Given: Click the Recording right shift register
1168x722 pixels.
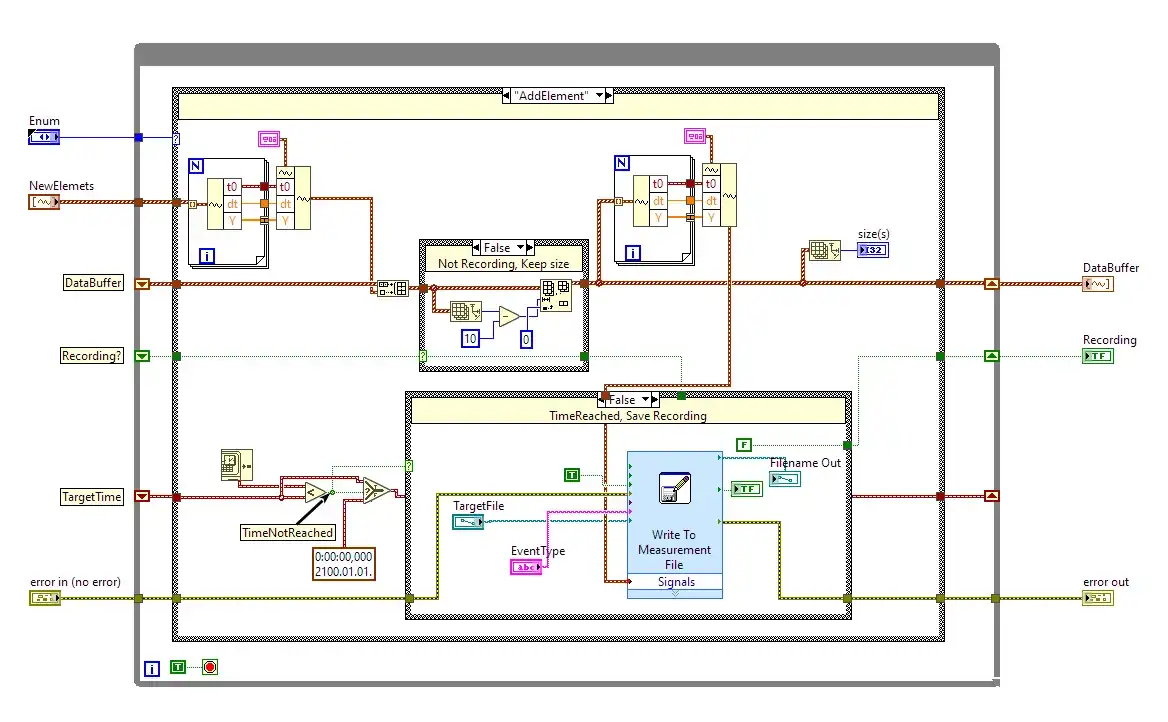Looking at the screenshot, I should click(991, 356).
